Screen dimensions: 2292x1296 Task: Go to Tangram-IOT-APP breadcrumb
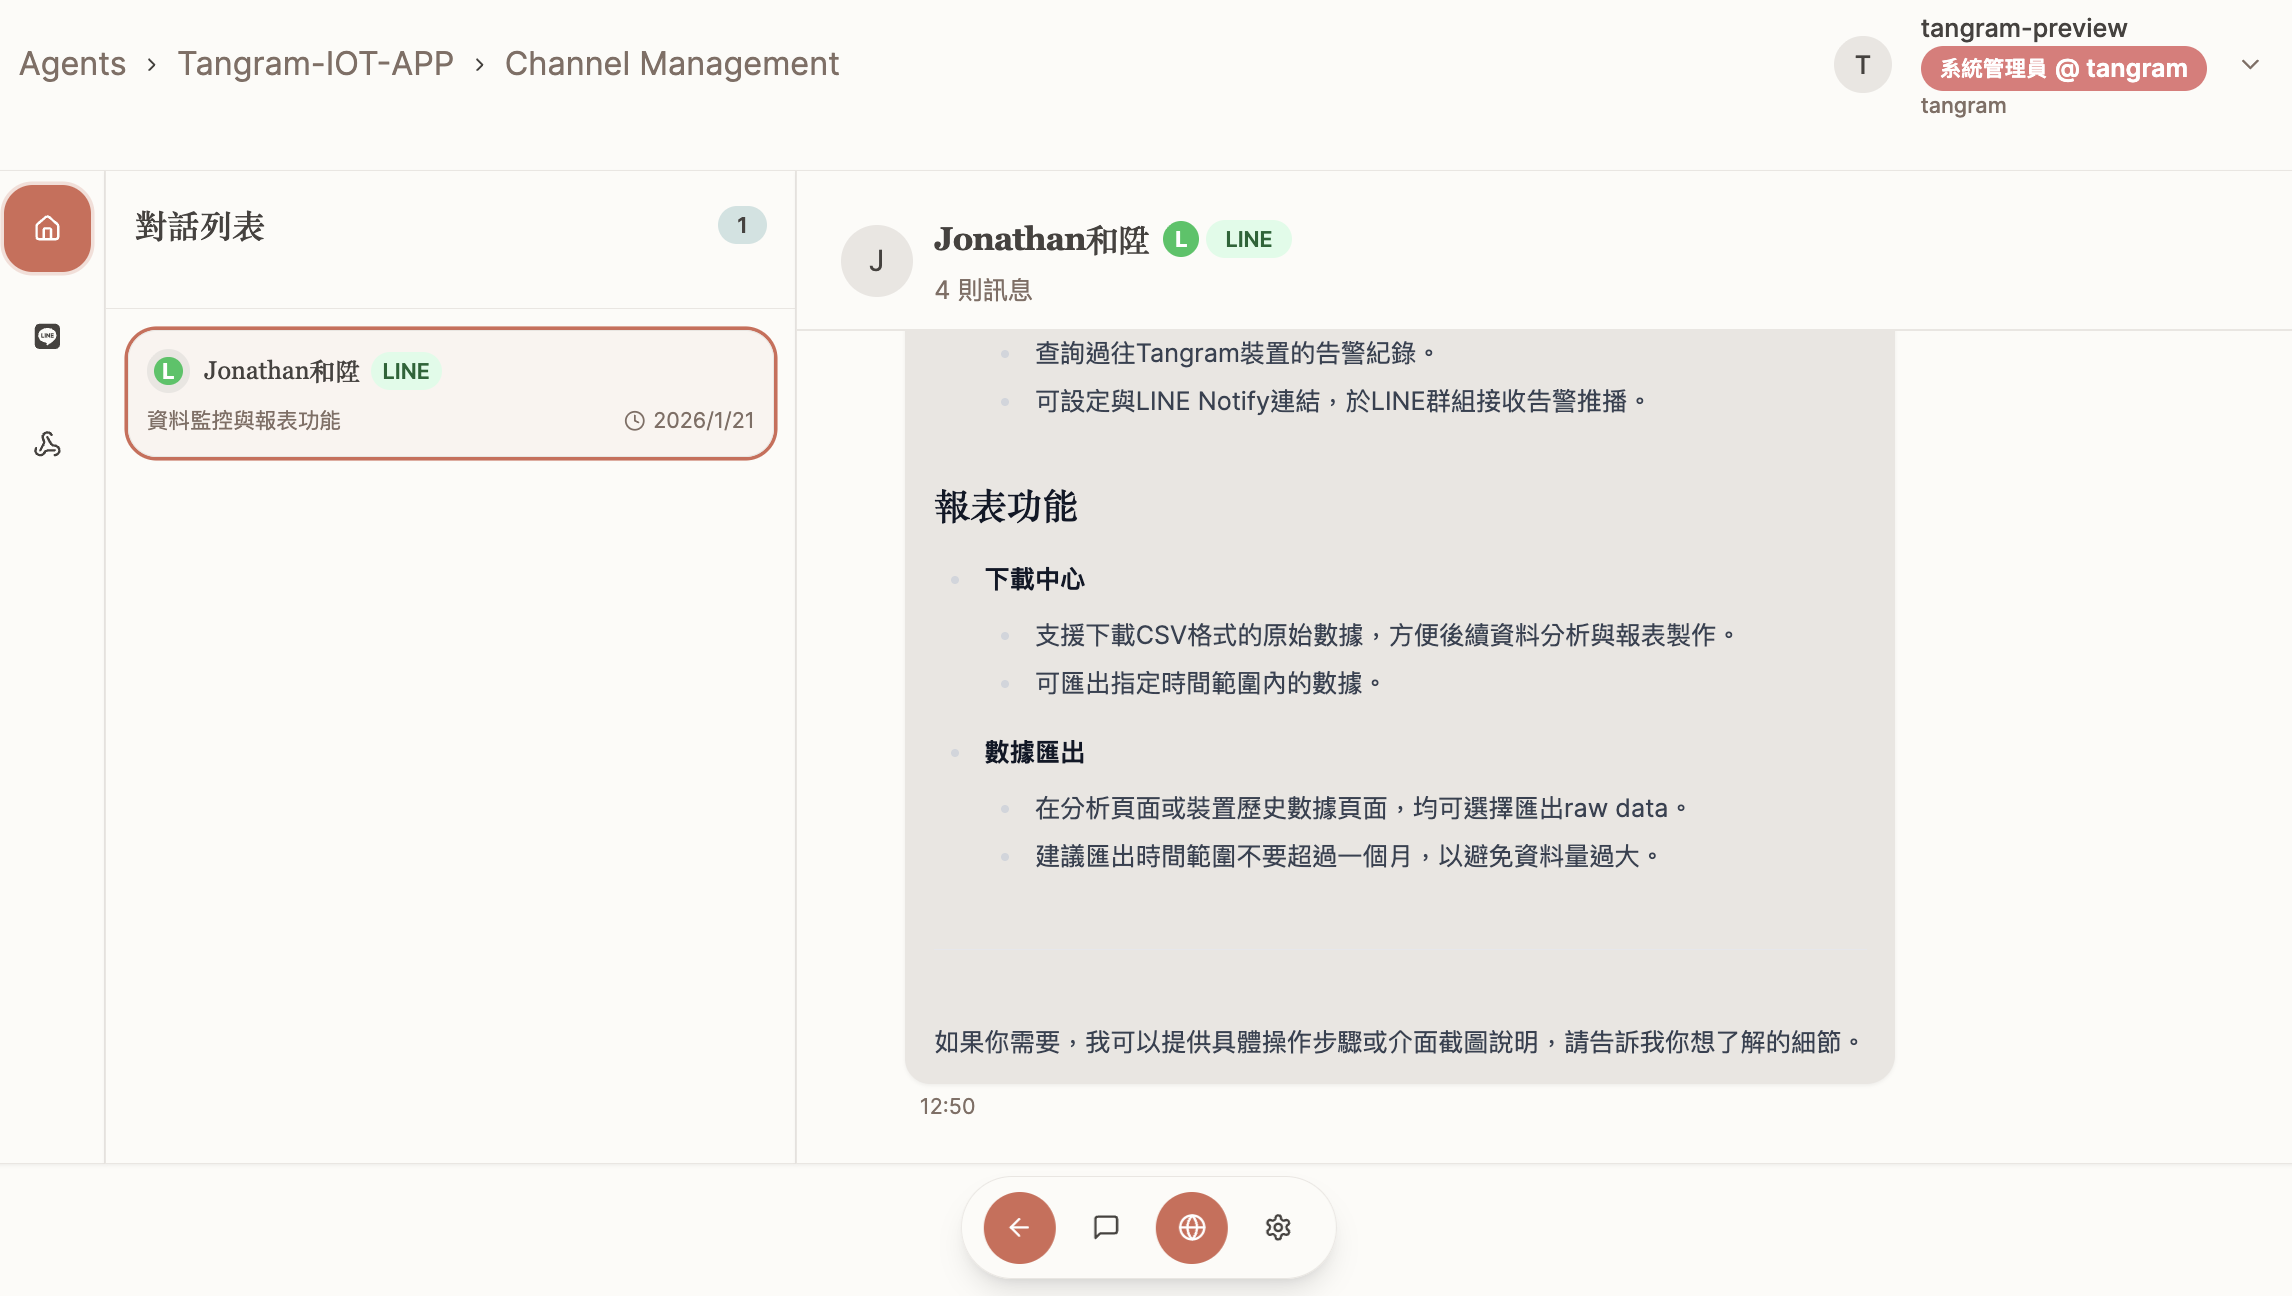pyautogui.click(x=315, y=64)
